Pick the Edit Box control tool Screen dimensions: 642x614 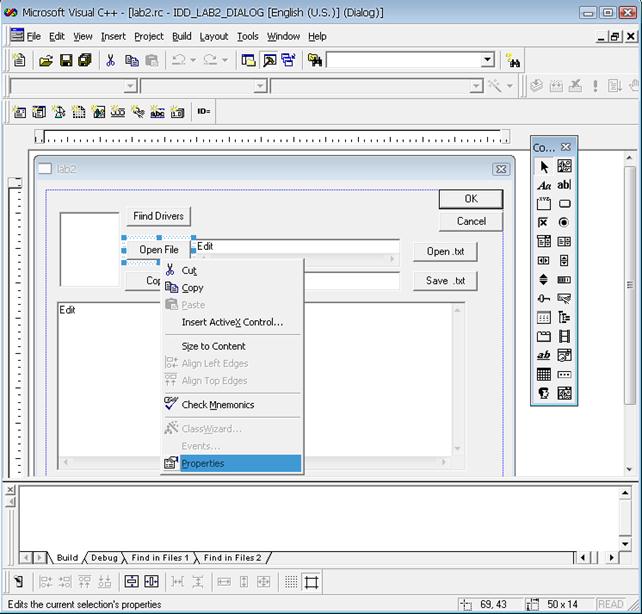point(564,185)
